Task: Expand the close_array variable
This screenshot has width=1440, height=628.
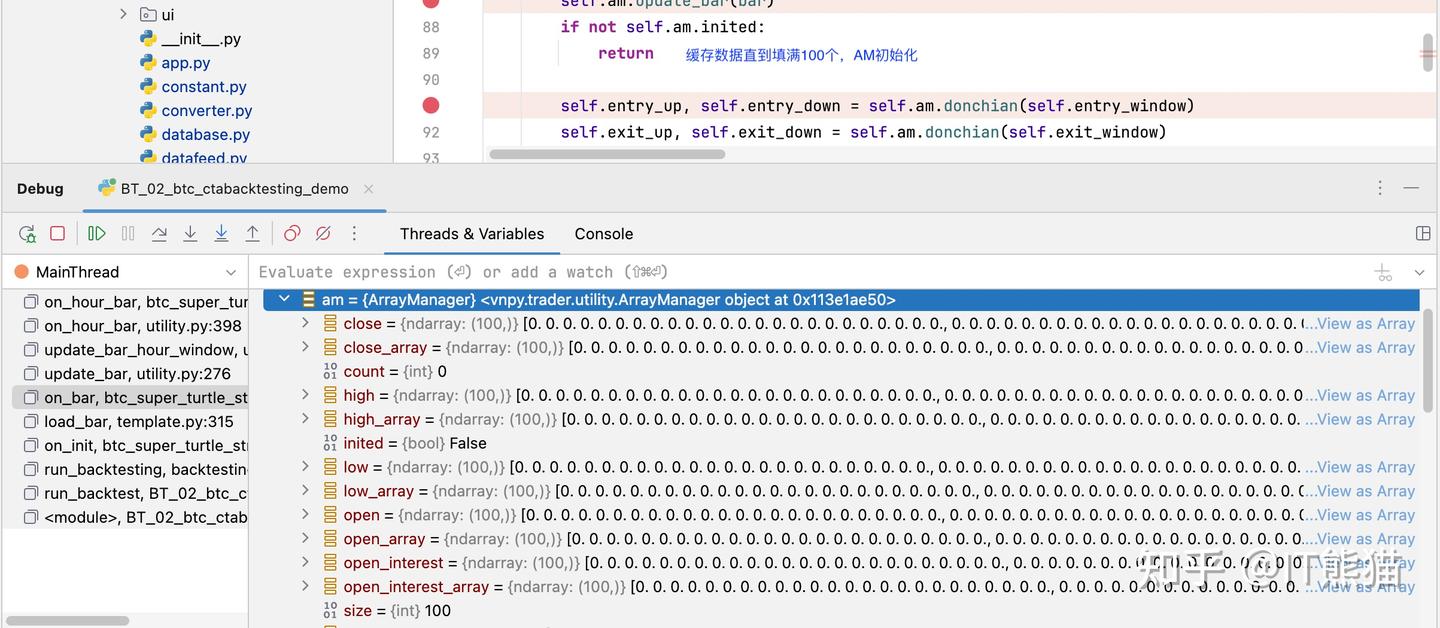Action: point(306,347)
